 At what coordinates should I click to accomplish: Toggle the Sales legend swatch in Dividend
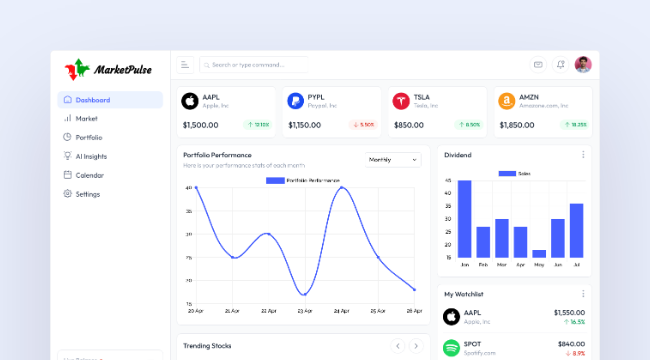(x=507, y=173)
